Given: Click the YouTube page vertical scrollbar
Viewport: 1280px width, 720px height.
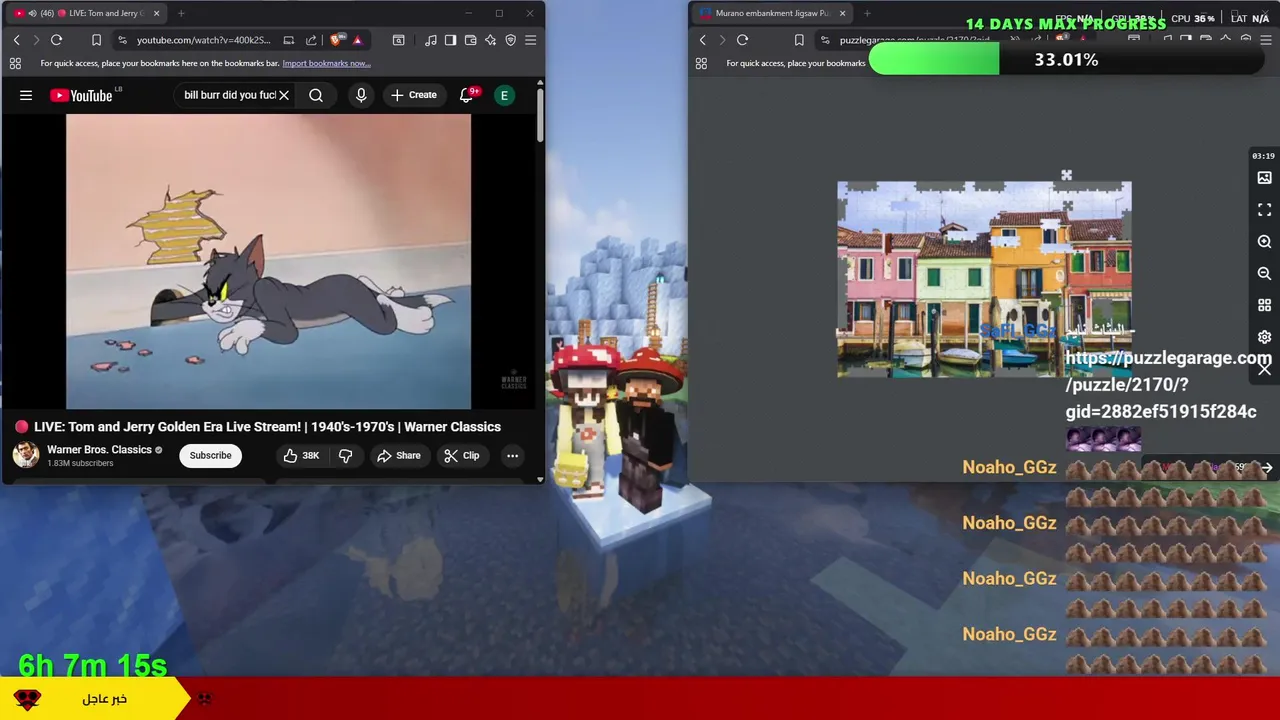Looking at the screenshot, I should point(541,115).
